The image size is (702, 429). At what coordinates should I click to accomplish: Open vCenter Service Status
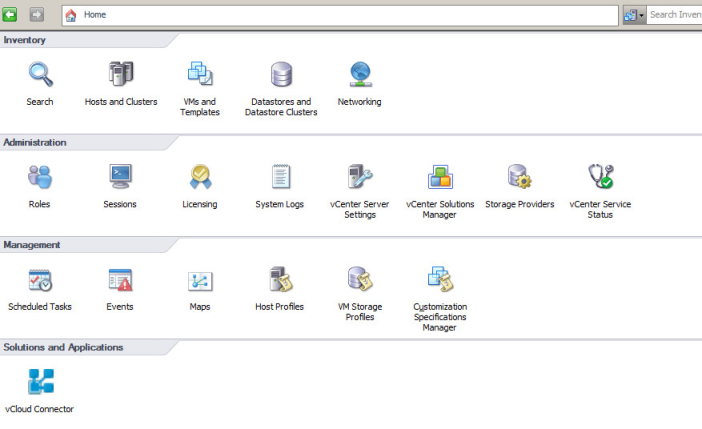pos(600,176)
